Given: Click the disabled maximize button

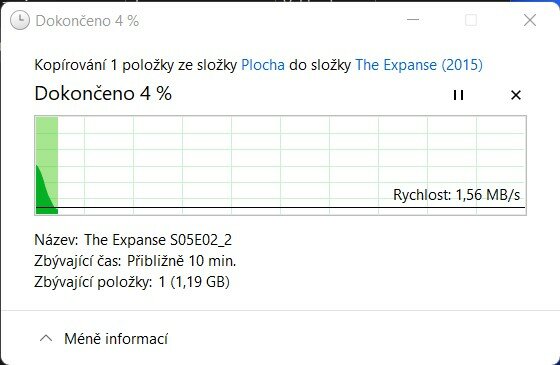Looking at the screenshot, I should pos(471,20).
